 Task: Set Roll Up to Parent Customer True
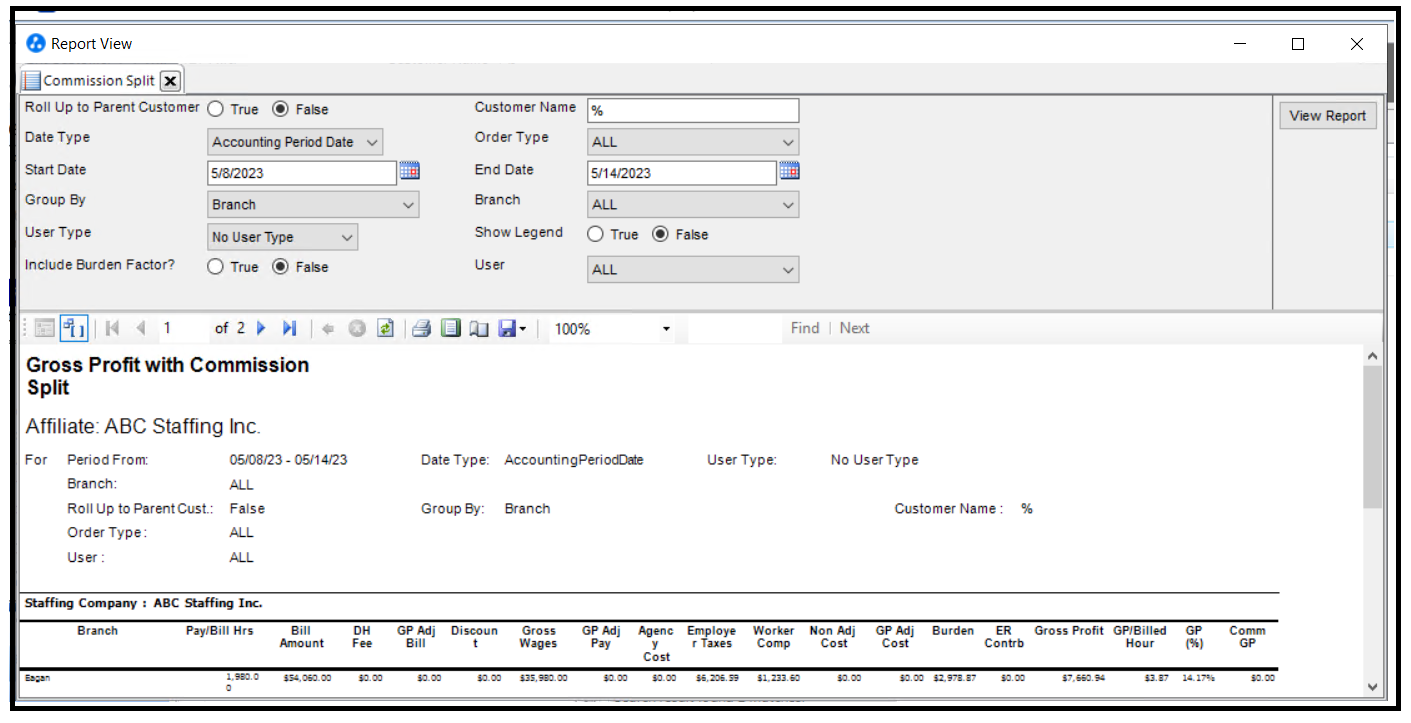click(x=215, y=109)
